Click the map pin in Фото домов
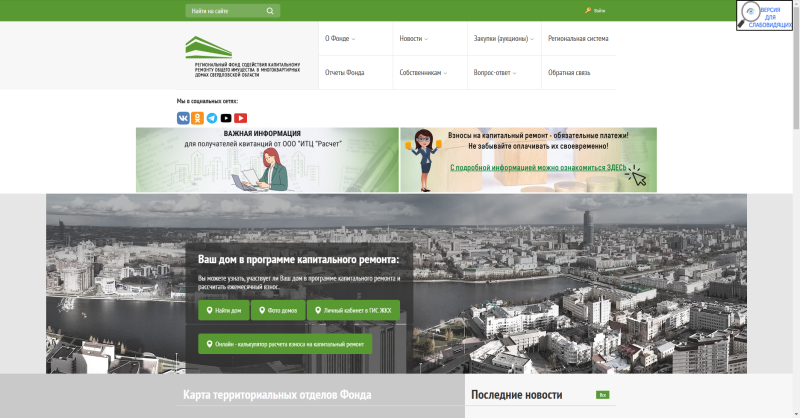The width and height of the screenshot is (800, 418). [262, 310]
